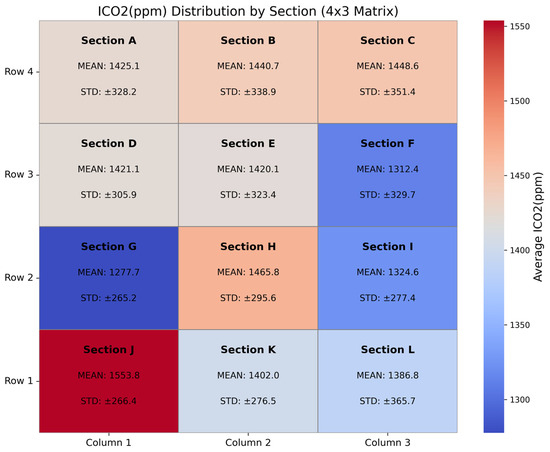The height and width of the screenshot is (452, 550).
Task: Click the Row 4 axis label
Action: tap(19, 72)
